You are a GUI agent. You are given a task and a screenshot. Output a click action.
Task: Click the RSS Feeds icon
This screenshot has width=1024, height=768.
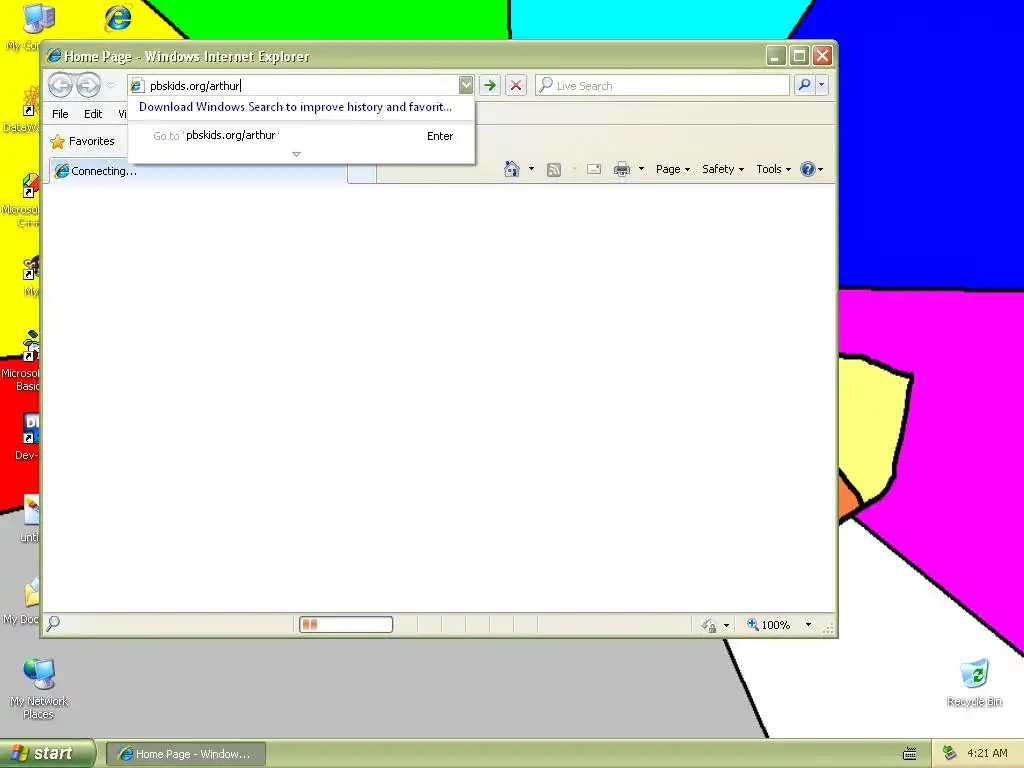554,170
